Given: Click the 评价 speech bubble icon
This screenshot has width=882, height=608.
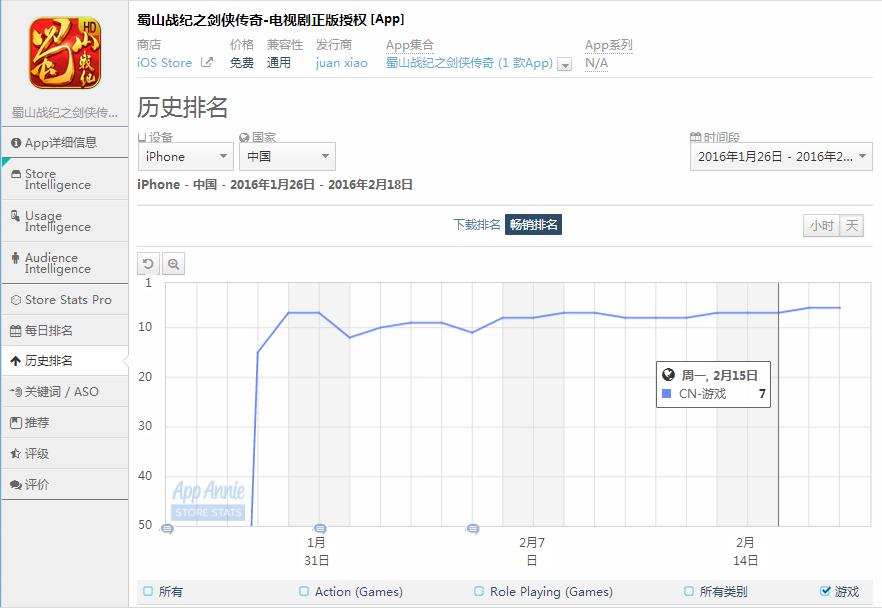Looking at the screenshot, I should tap(16, 484).
